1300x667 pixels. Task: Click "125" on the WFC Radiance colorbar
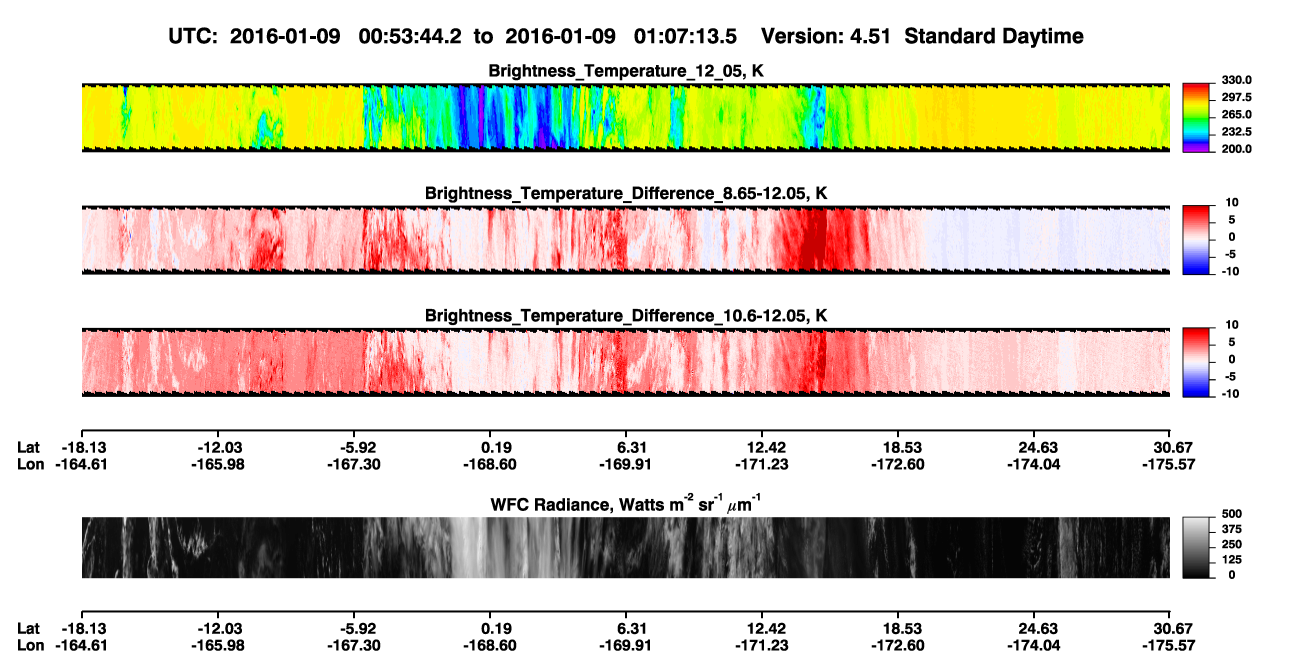[1234, 561]
